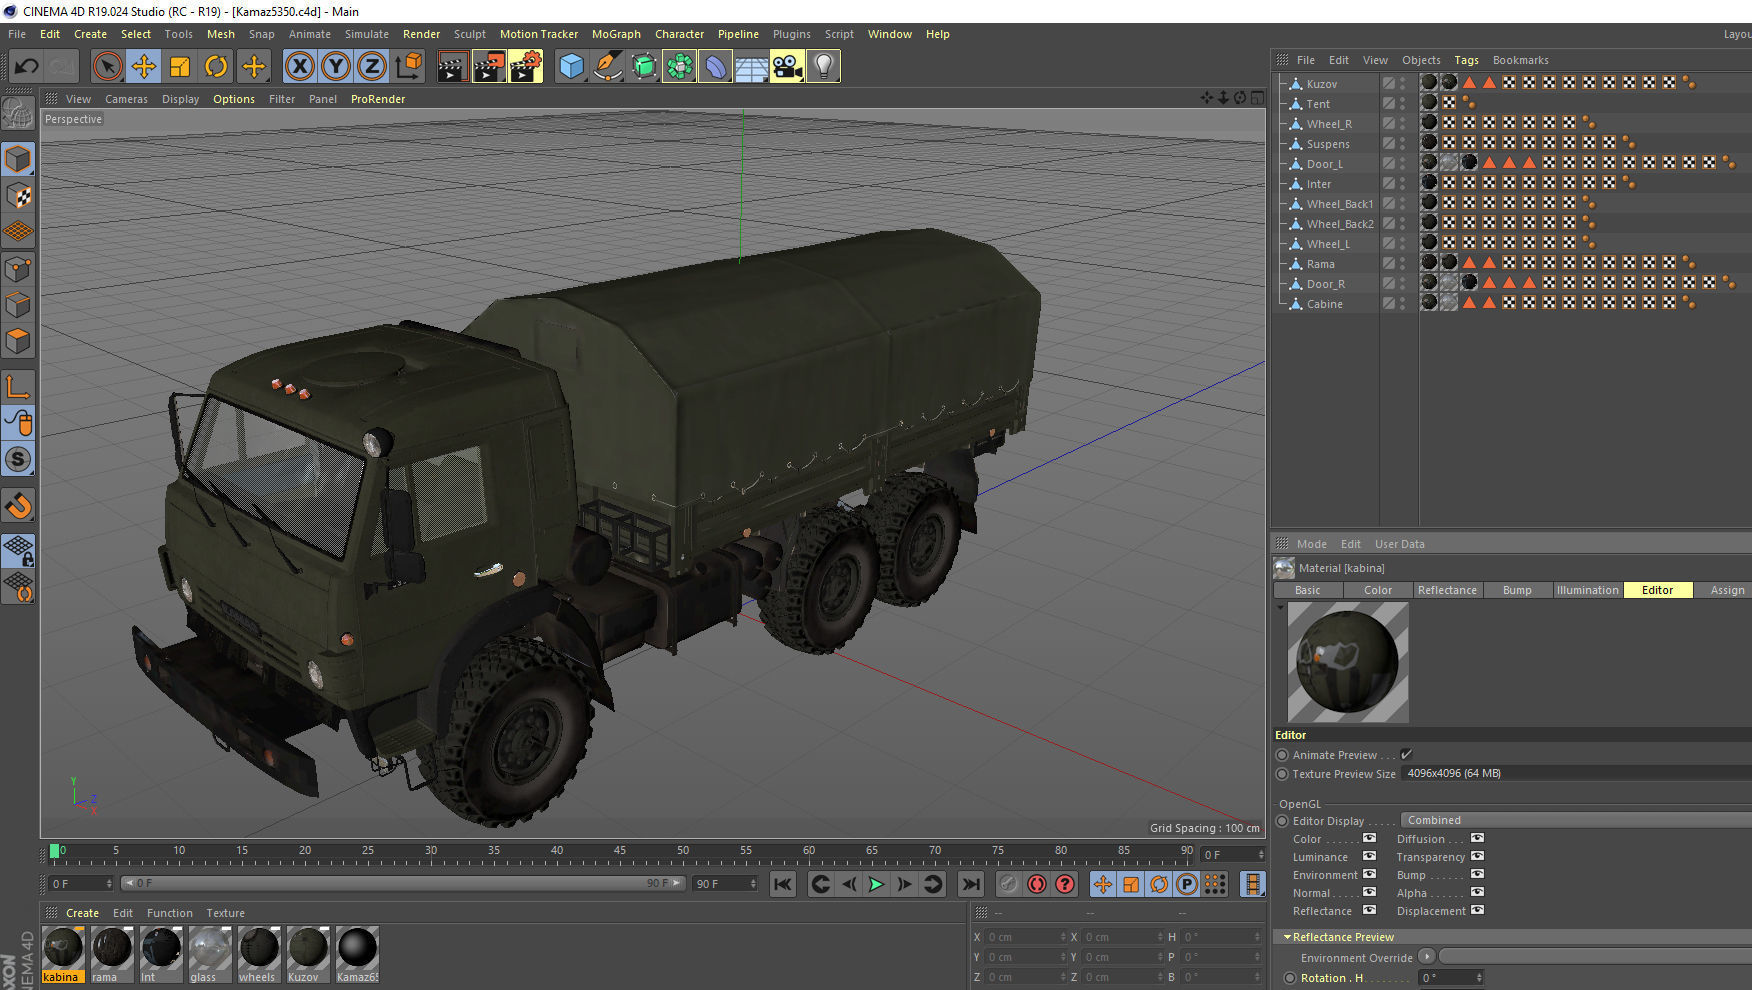Select the wheels material thumbnail
Image resolution: width=1752 pixels, height=990 pixels.
(259, 954)
